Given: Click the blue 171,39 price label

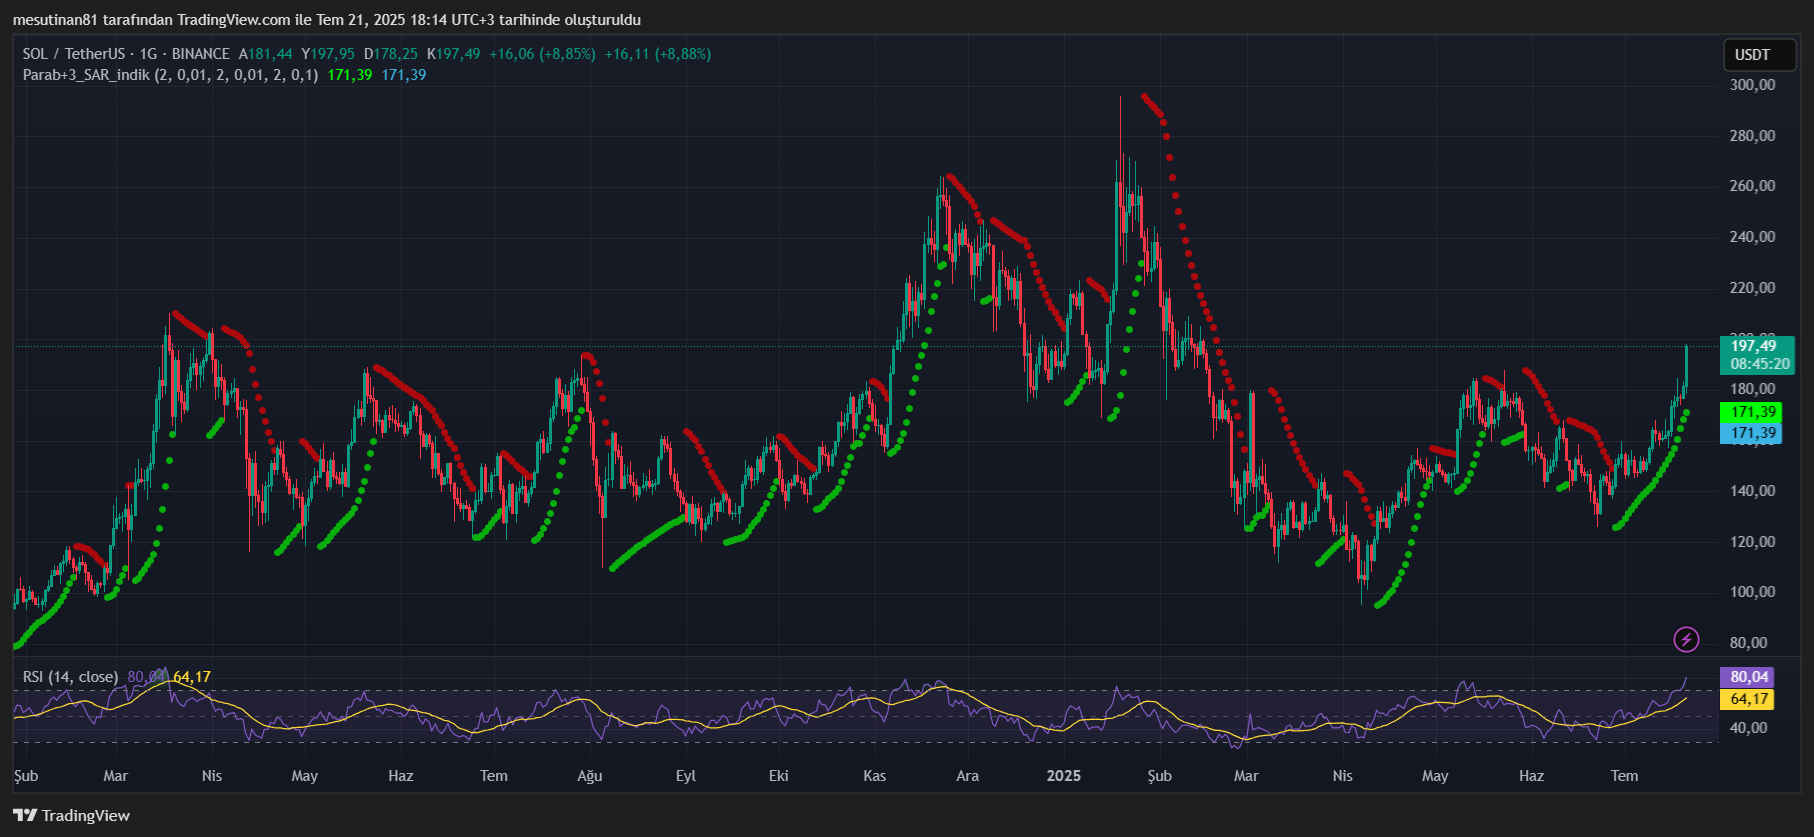Looking at the screenshot, I should pos(1750,433).
